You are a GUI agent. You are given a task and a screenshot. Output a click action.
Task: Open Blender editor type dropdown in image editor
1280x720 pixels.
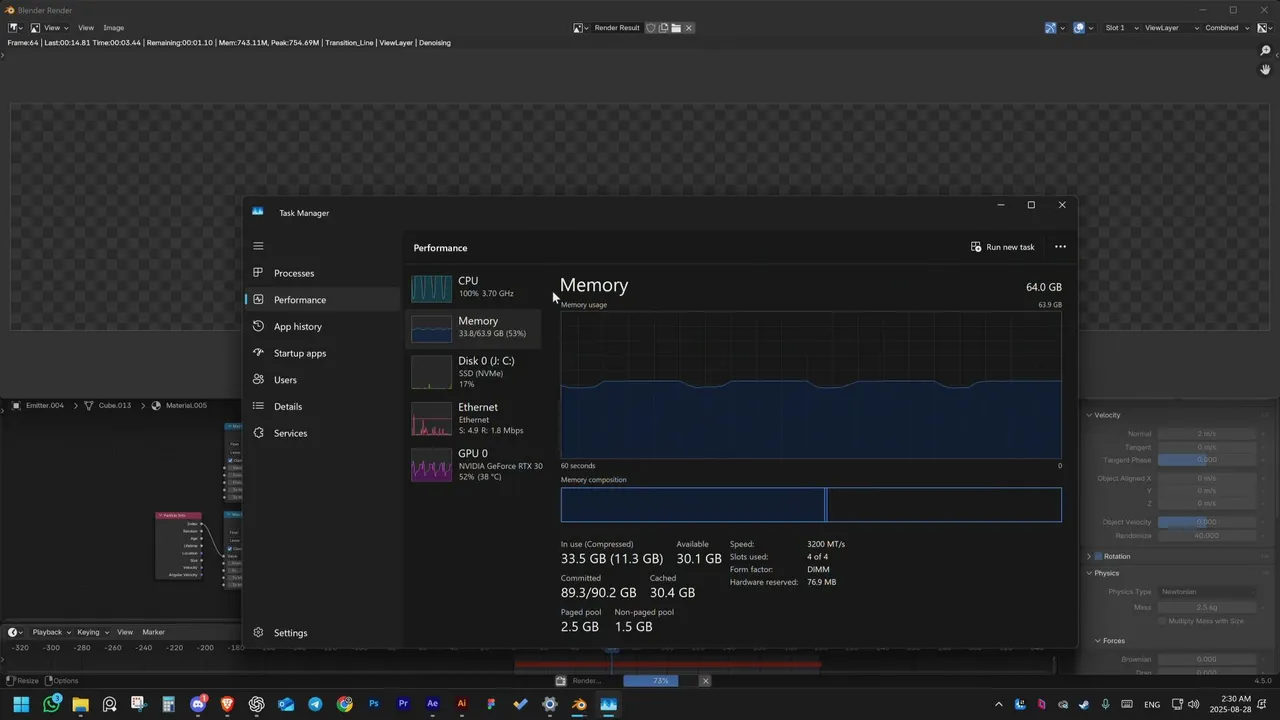pos(16,28)
